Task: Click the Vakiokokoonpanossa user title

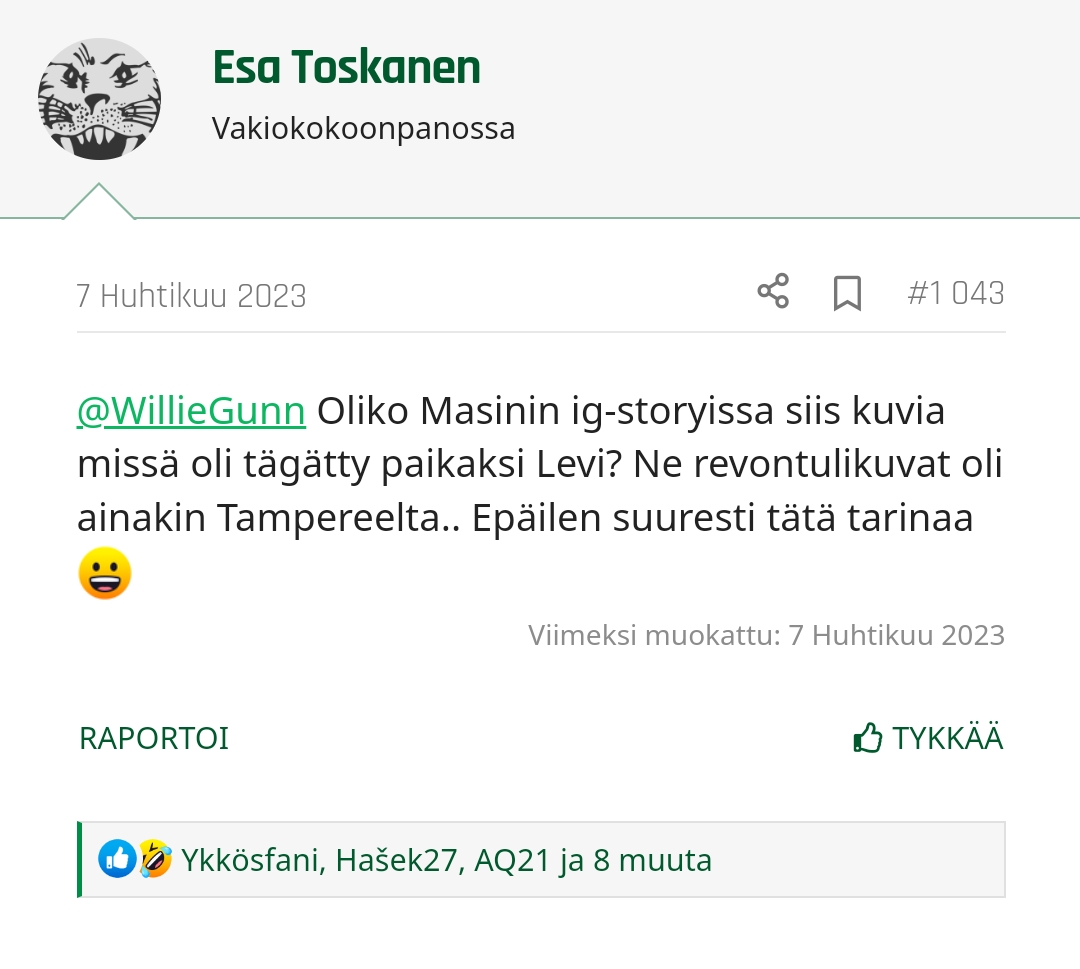Action: click(x=363, y=129)
